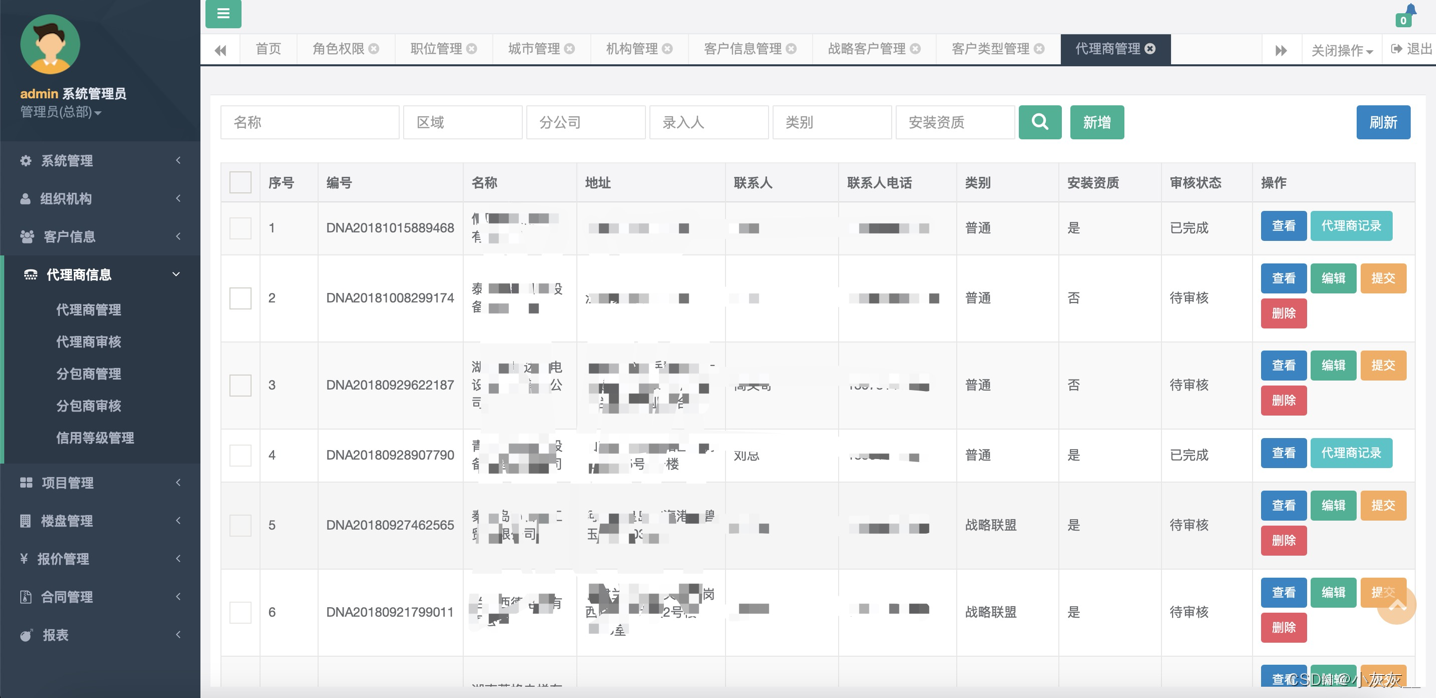Open the 管理员(总部) role dropdown

[61, 112]
